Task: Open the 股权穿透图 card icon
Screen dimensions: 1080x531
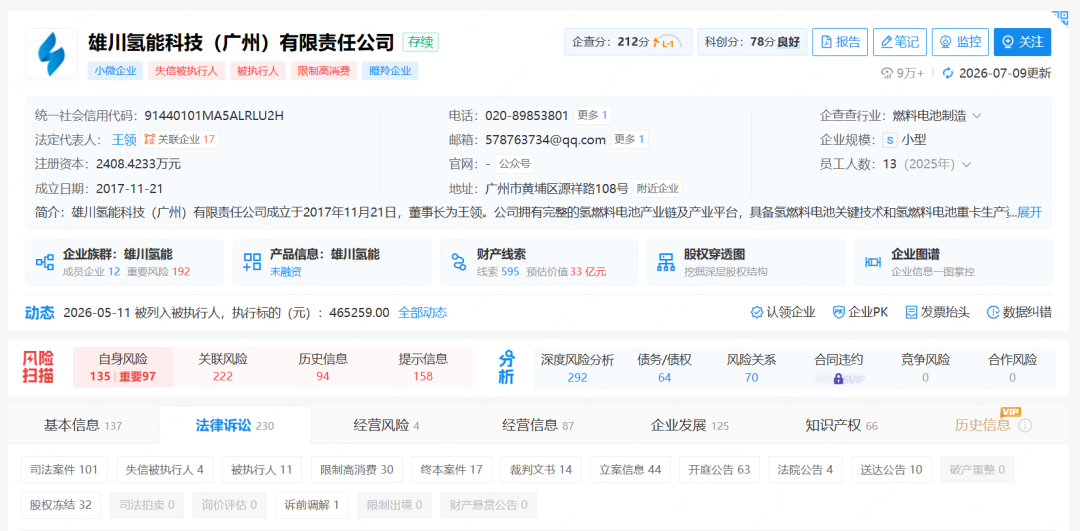Action: click(666, 262)
